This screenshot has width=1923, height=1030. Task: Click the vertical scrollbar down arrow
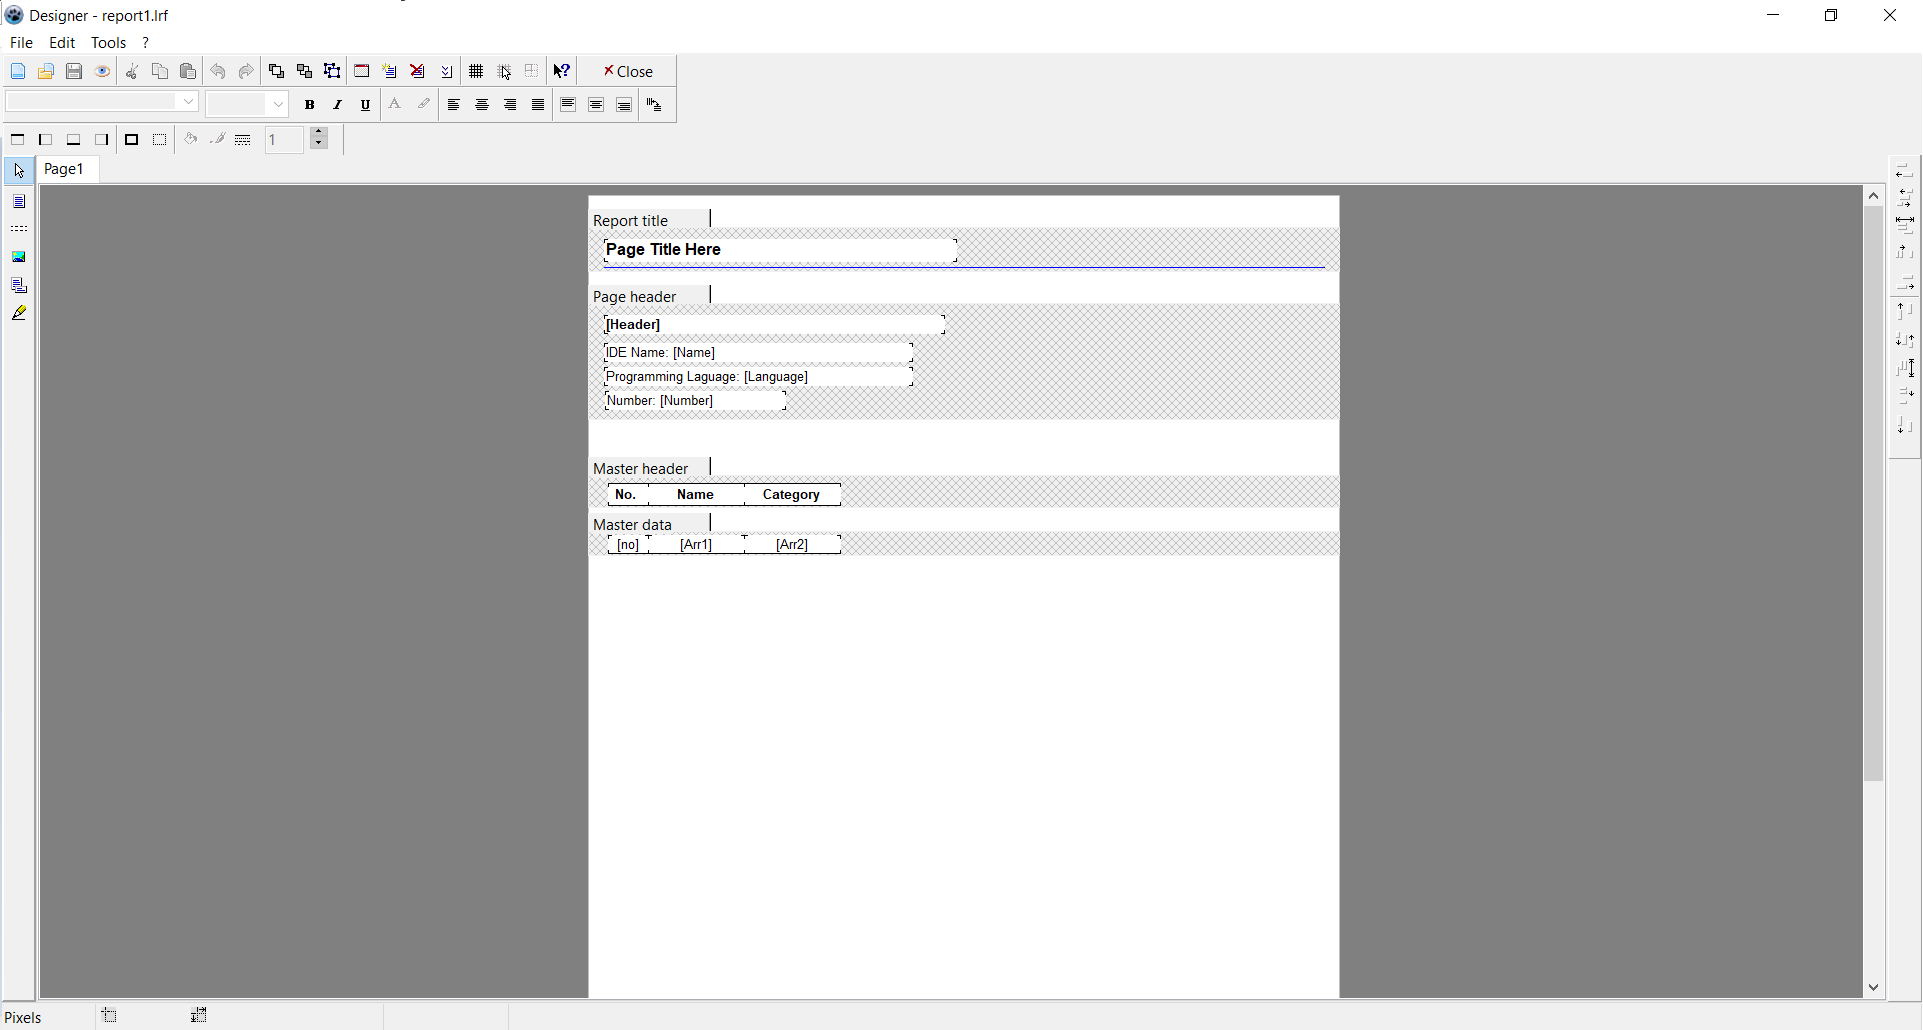tap(1873, 987)
